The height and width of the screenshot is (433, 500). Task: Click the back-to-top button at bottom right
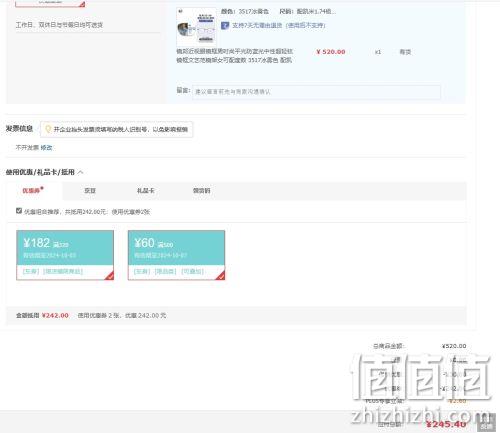[x=486, y=422]
